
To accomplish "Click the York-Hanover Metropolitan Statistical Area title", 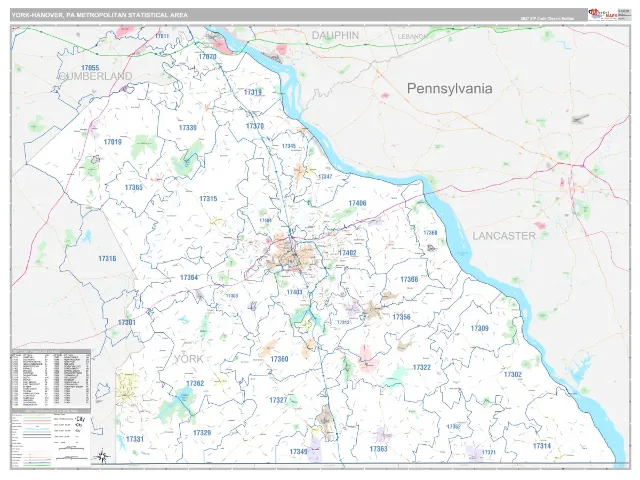I will click(100, 15).
